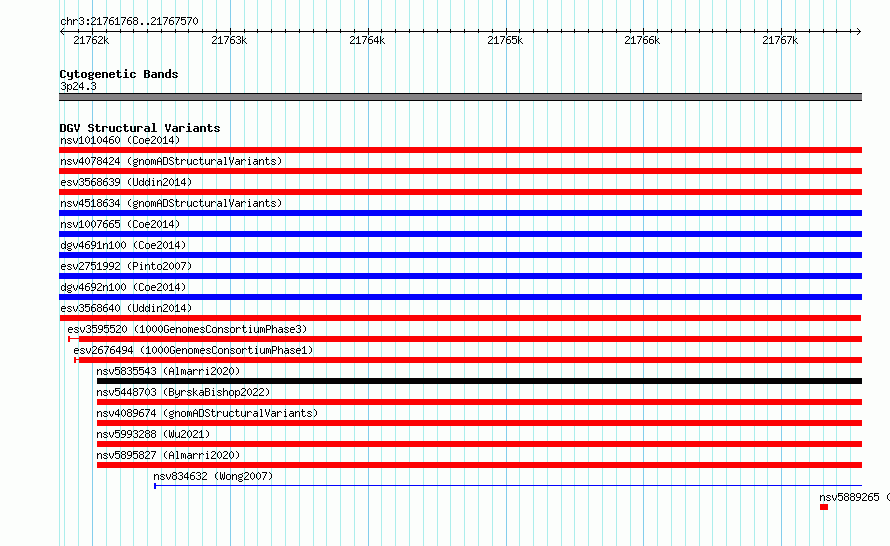Click the red bar under nsv5895827

click(x=480, y=465)
